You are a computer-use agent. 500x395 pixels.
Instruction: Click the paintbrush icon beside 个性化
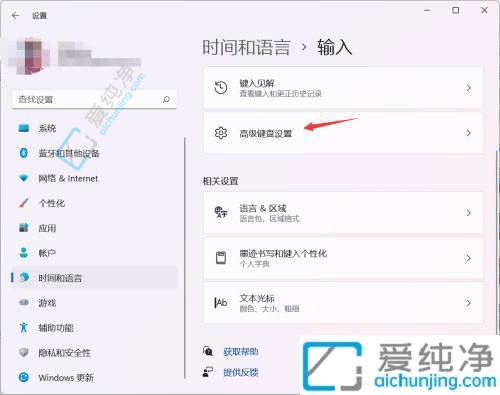pyautogui.click(x=23, y=203)
